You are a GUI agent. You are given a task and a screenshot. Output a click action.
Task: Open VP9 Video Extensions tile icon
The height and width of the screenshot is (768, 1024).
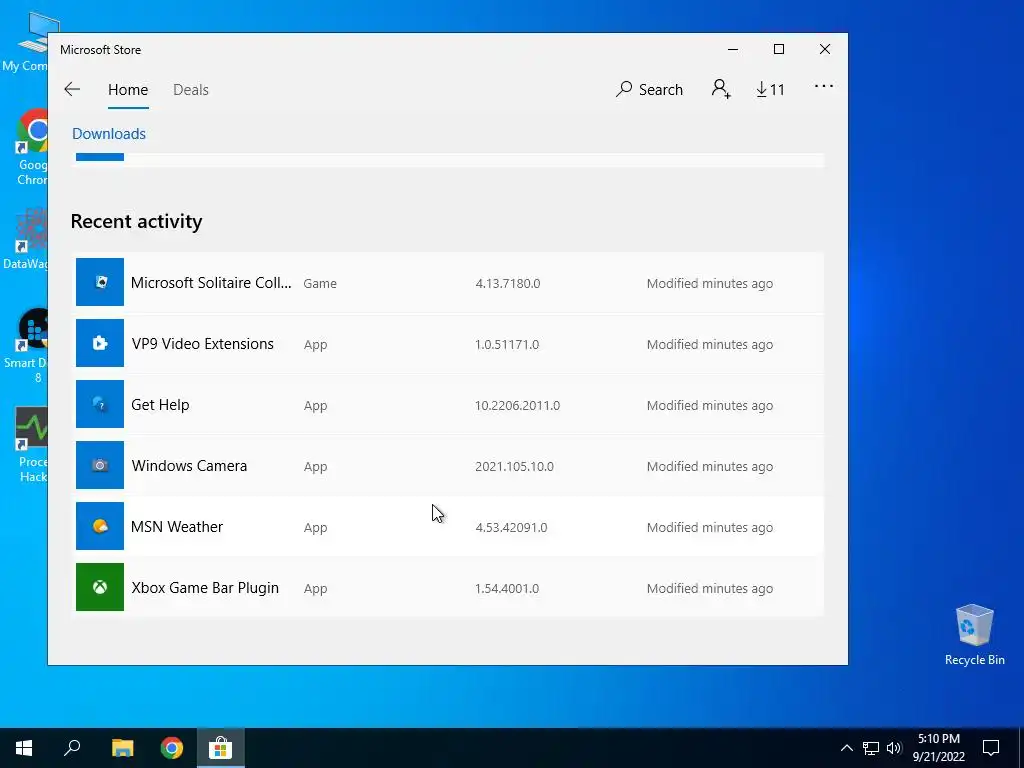(x=100, y=343)
